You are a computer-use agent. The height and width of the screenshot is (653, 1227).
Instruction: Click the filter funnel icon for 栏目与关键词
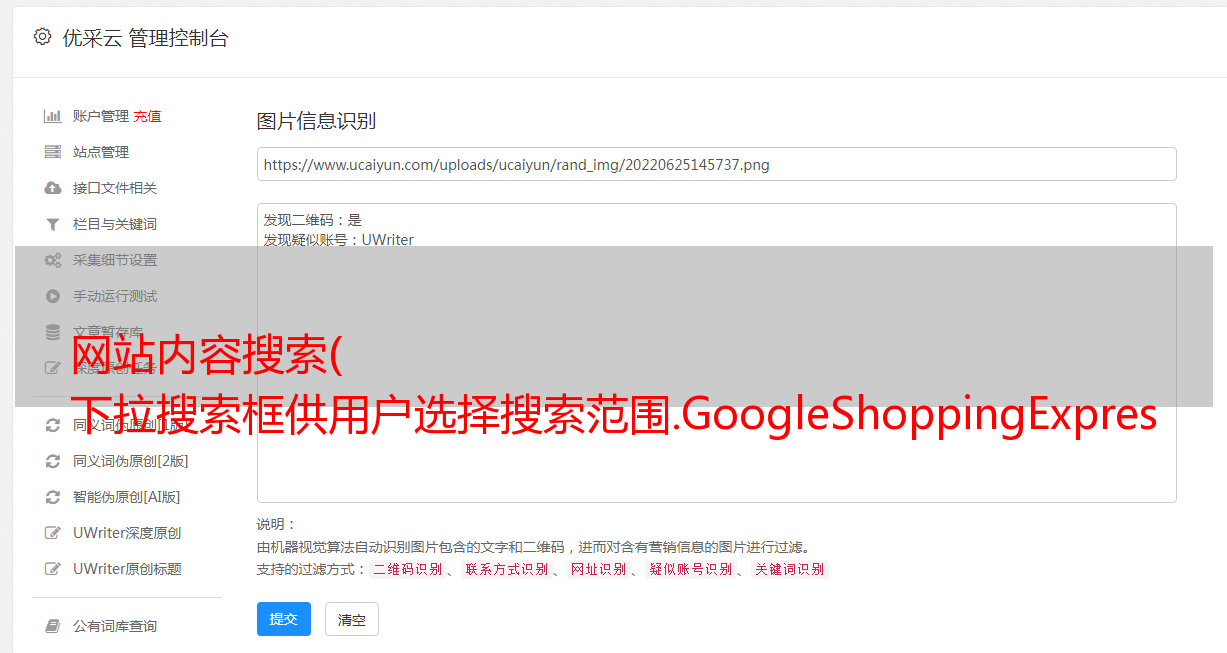click(x=53, y=224)
